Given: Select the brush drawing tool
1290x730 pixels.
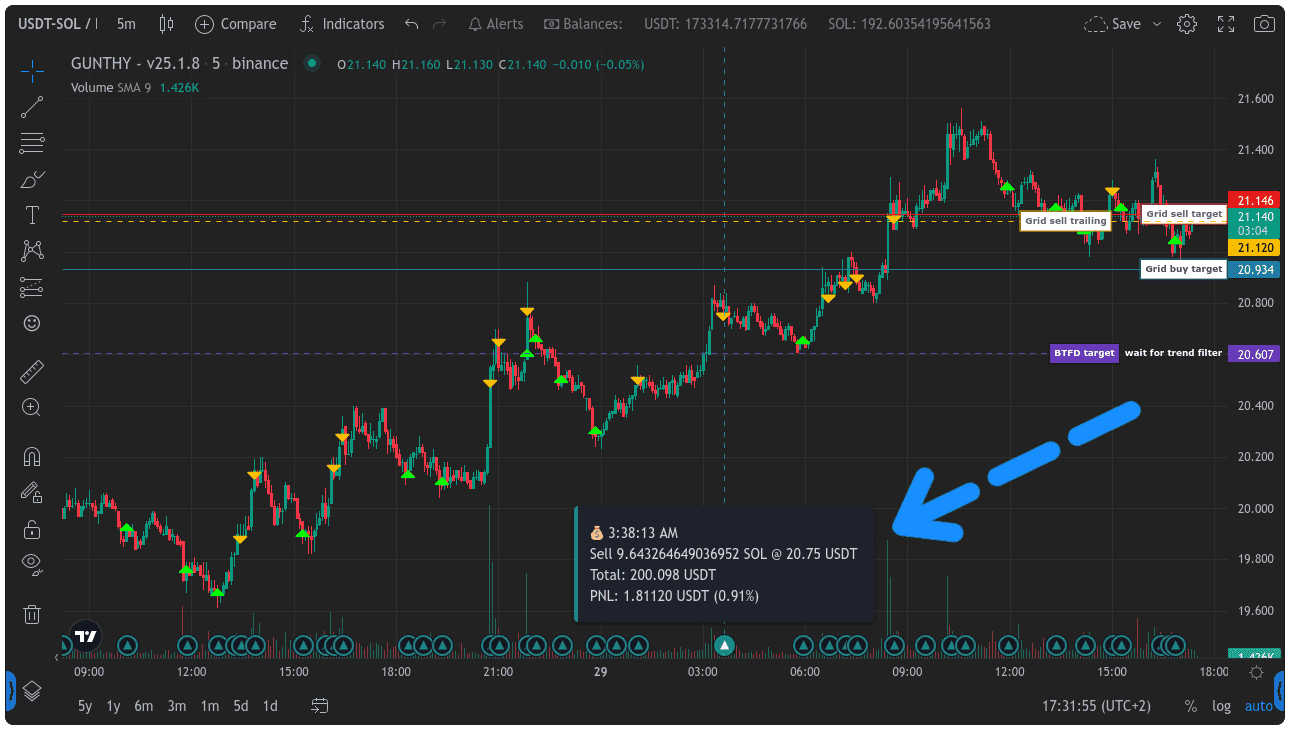Looking at the screenshot, I should [32, 180].
